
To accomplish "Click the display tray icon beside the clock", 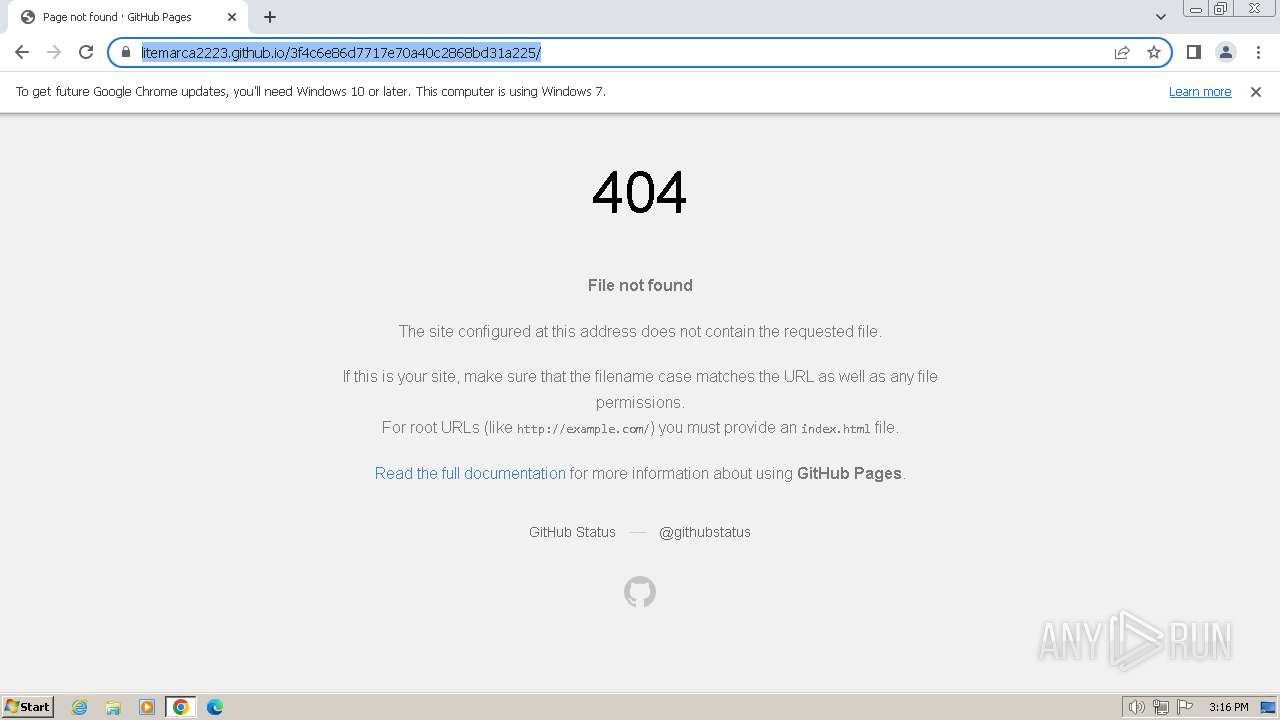I will (1268, 707).
